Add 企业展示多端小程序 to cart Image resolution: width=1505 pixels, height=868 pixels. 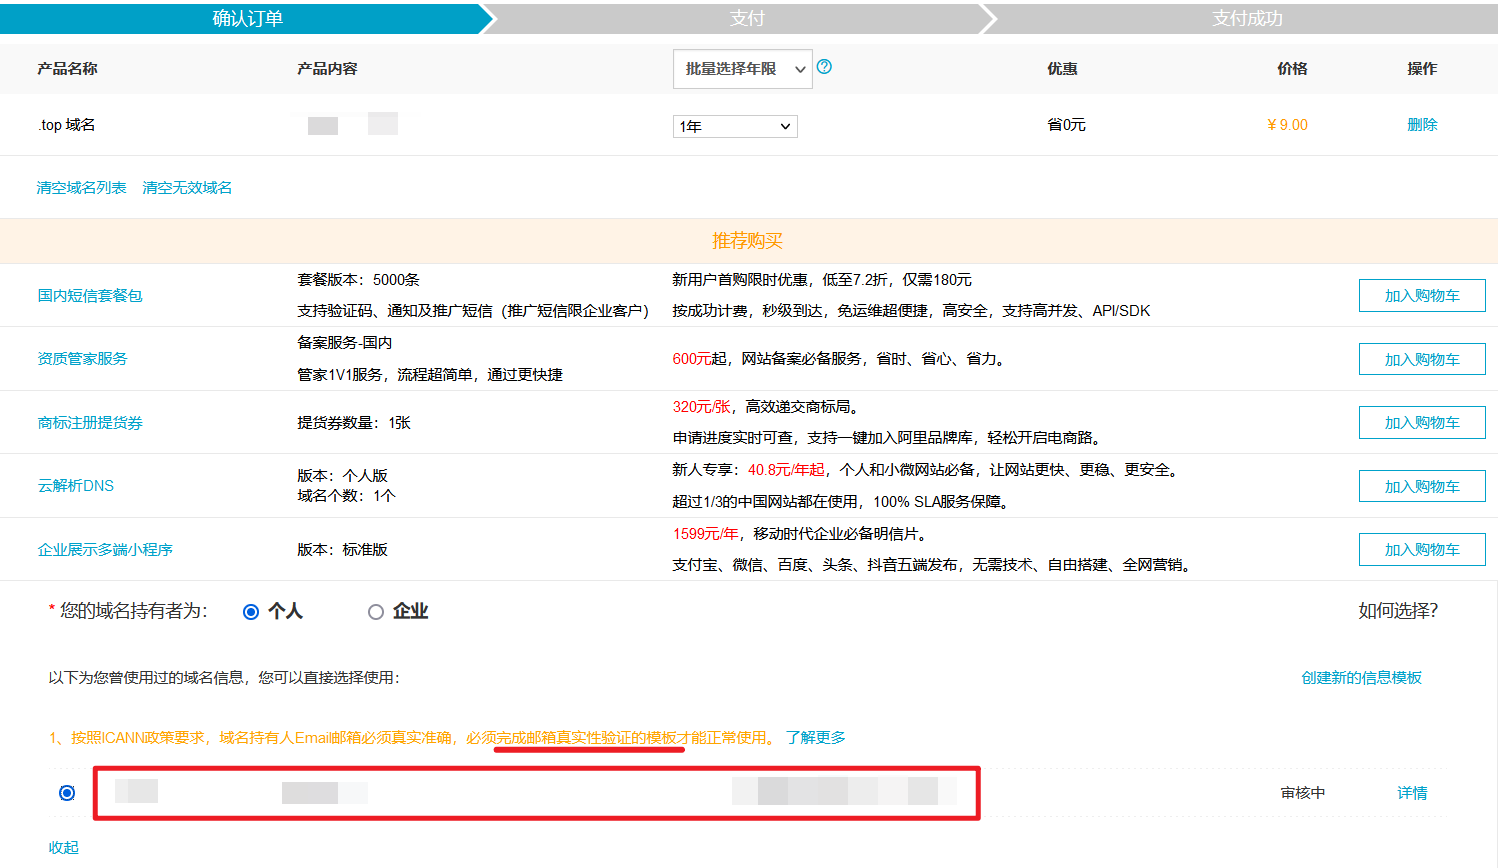click(x=1422, y=550)
